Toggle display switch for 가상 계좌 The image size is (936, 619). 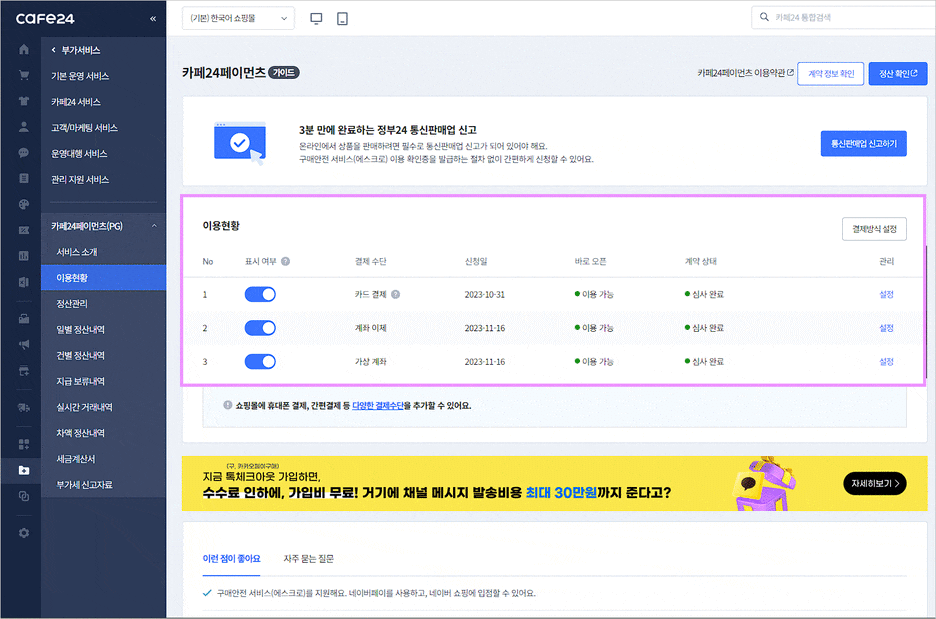click(x=260, y=361)
